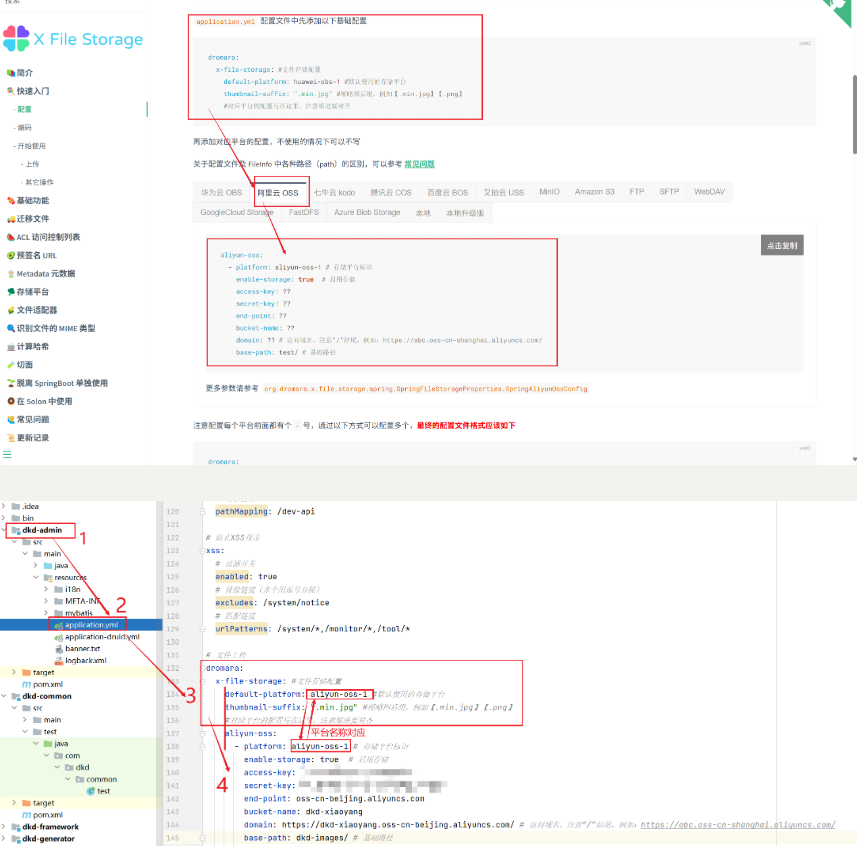The height and width of the screenshot is (846, 857).
Task: Fold the dromara block at line 132
Action: [202, 668]
